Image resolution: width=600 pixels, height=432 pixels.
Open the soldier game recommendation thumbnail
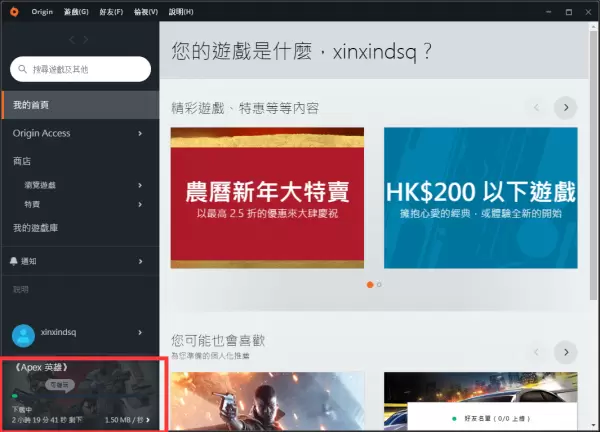click(x=267, y=401)
